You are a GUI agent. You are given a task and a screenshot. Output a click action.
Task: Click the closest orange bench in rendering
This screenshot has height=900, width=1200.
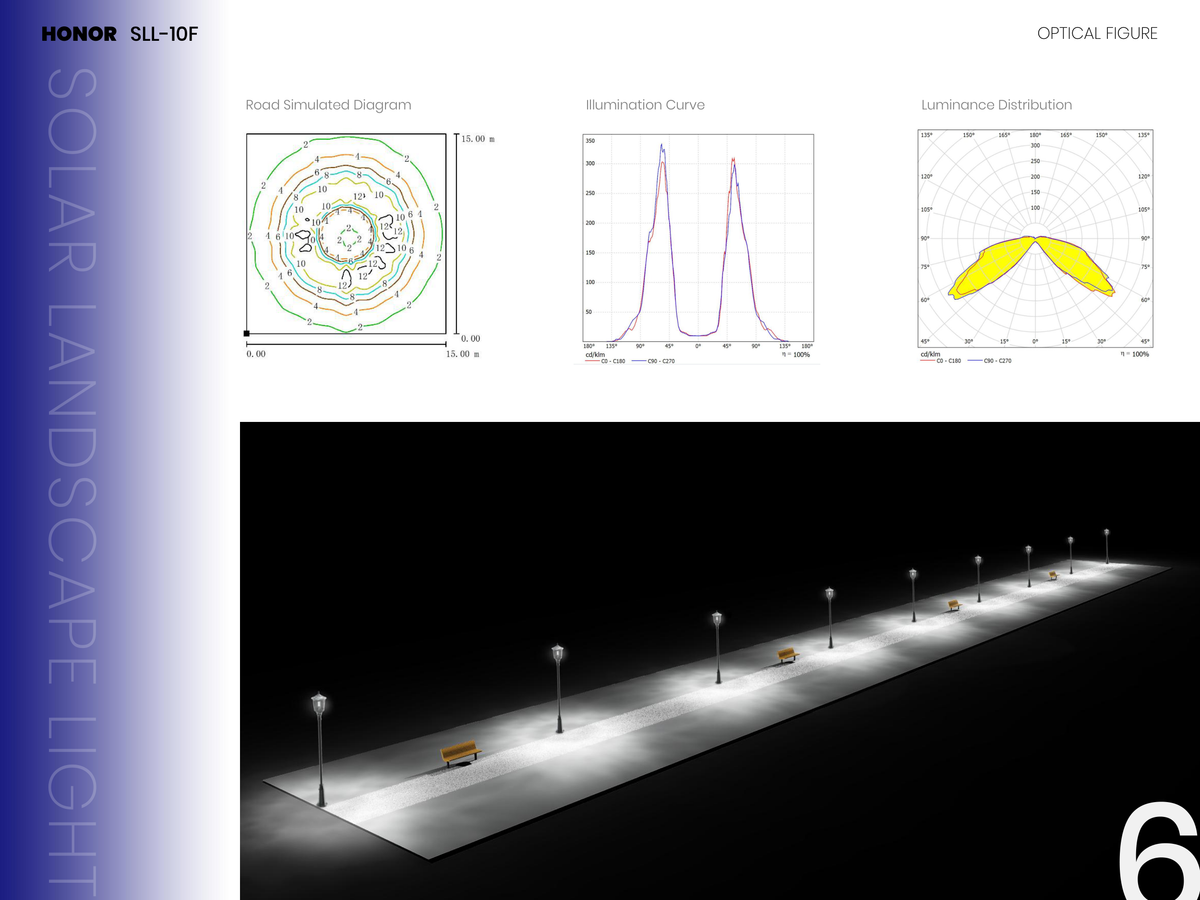click(x=461, y=753)
